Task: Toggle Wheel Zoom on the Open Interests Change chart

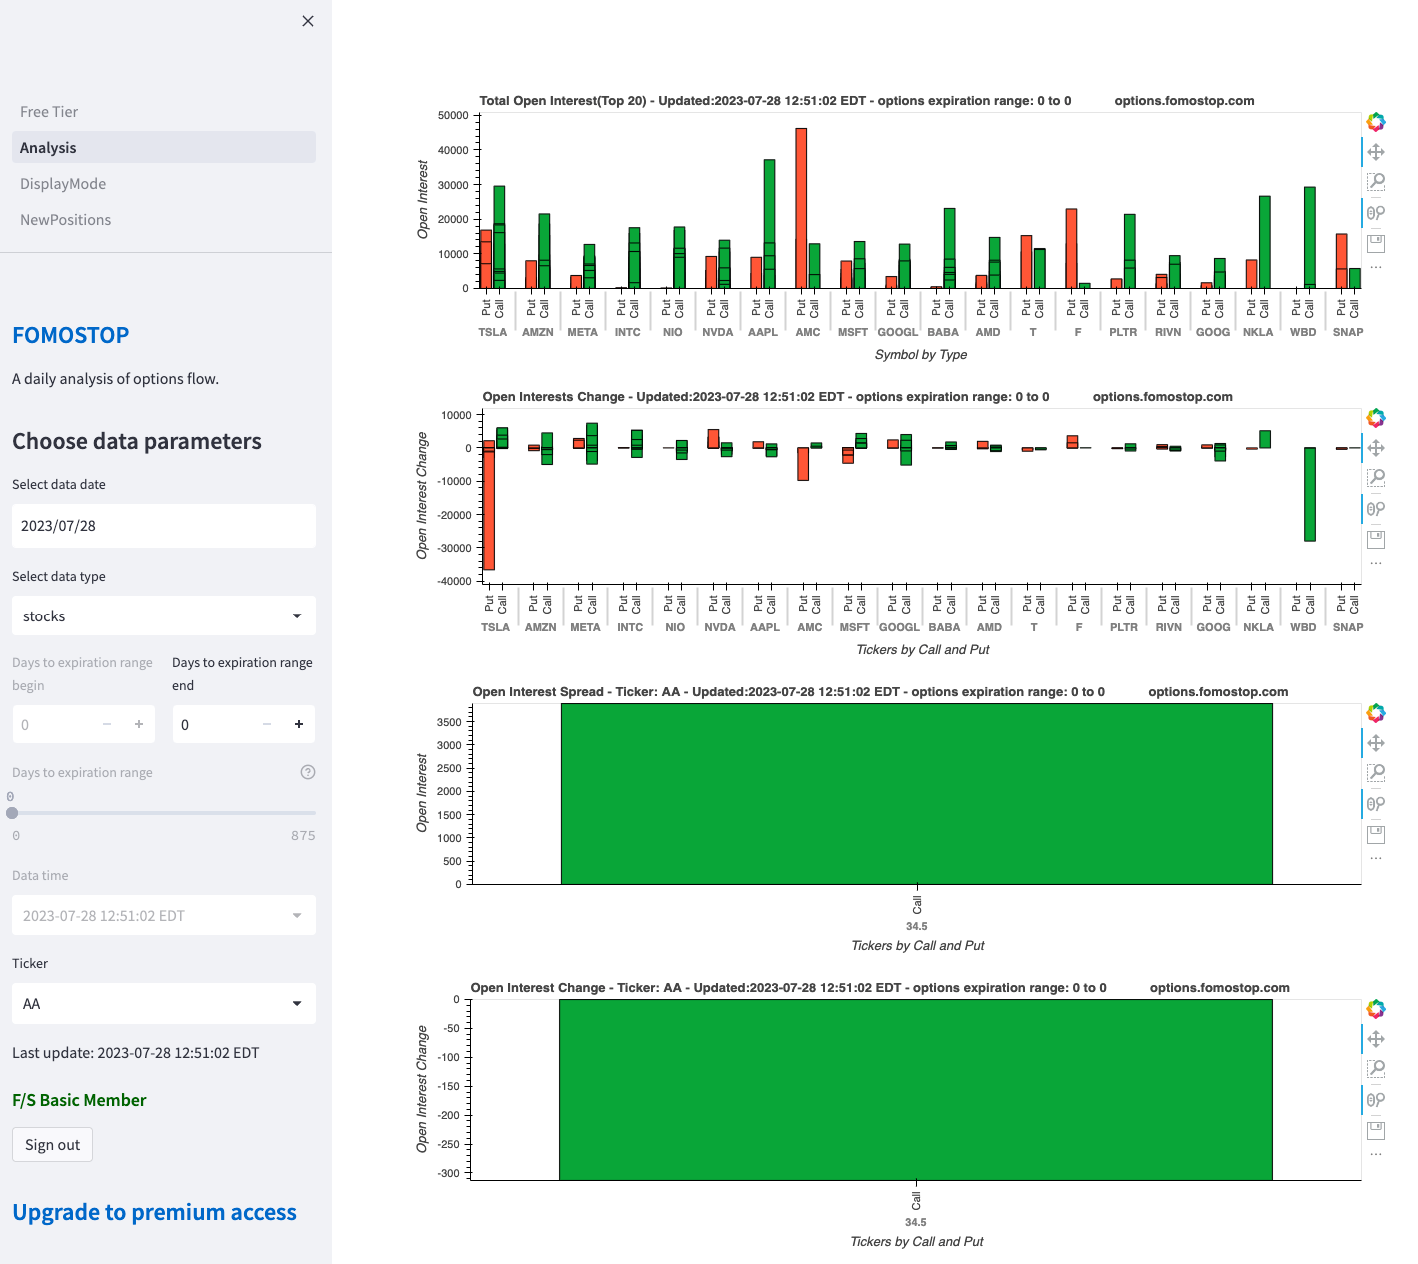Action: [x=1376, y=508]
